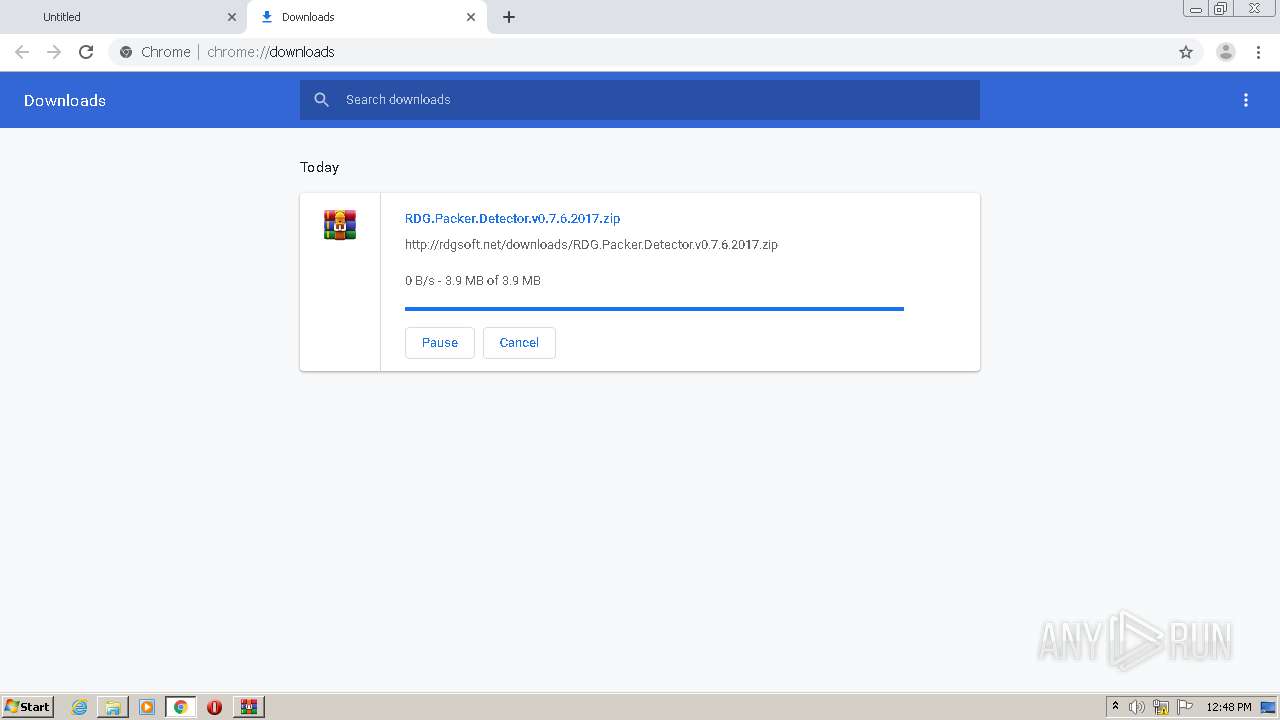
Task: Click the Downloads page title
Action: (x=65, y=100)
